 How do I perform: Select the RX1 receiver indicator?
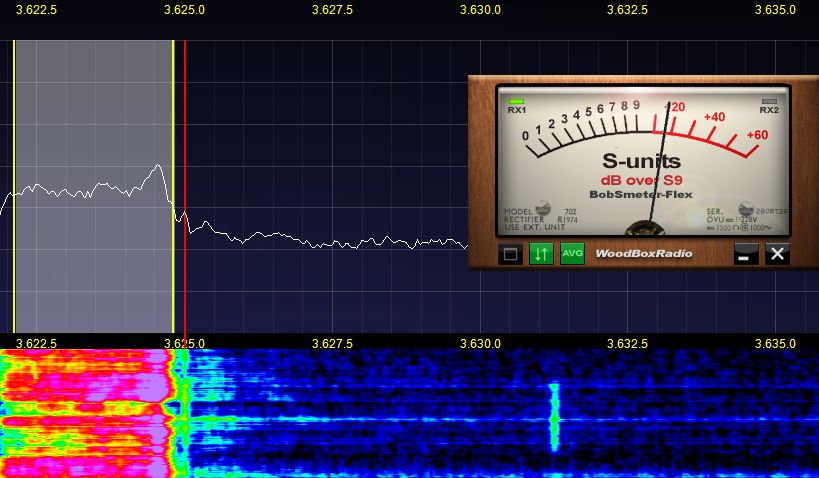click(x=517, y=105)
